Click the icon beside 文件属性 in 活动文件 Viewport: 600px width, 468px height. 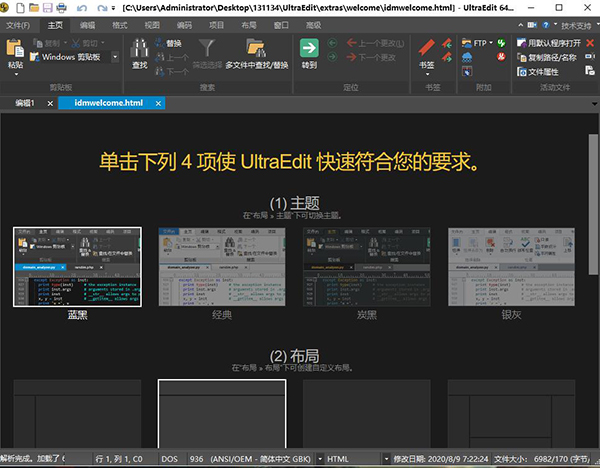pyautogui.click(x=590, y=71)
